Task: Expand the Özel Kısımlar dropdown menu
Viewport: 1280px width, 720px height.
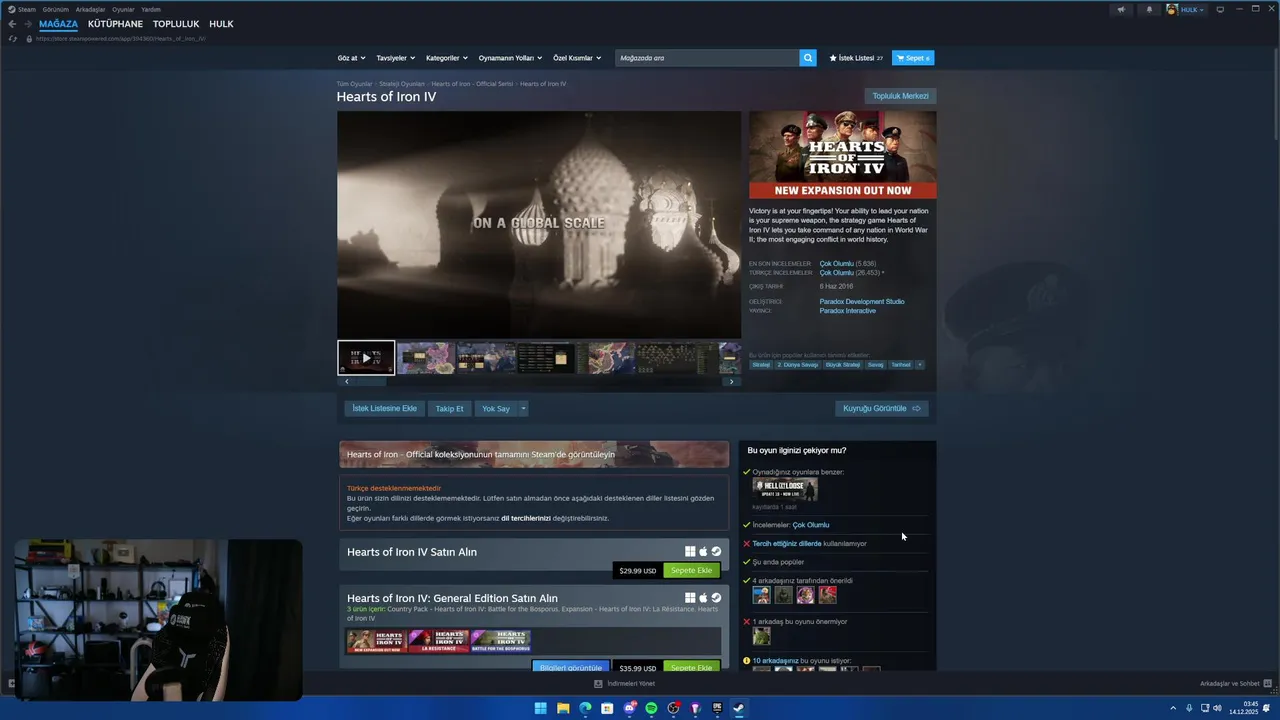Action: coord(577,58)
